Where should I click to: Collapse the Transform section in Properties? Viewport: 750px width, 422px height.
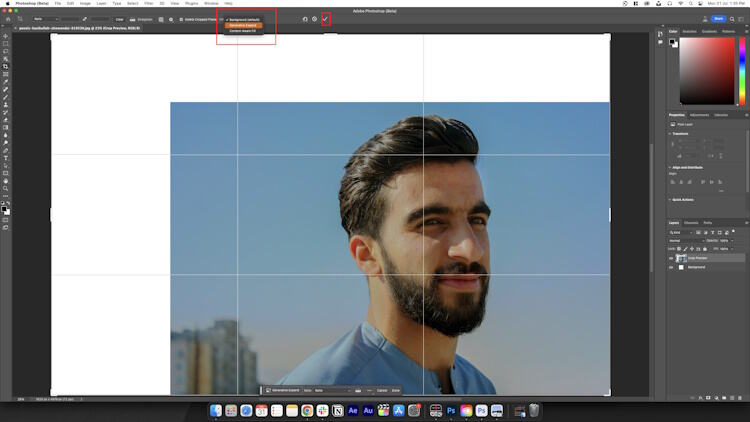[x=672, y=133]
